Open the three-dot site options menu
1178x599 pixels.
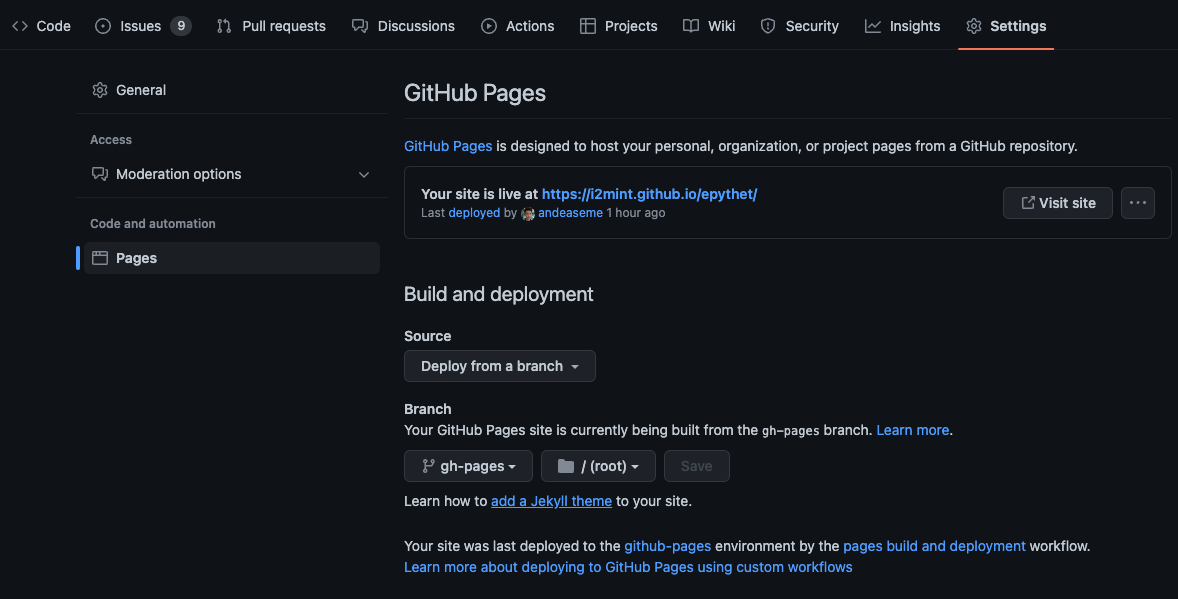(1137, 203)
